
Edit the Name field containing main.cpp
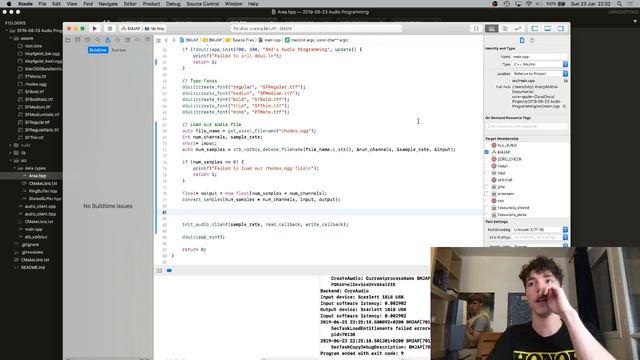pyautogui.click(x=540, y=57)
